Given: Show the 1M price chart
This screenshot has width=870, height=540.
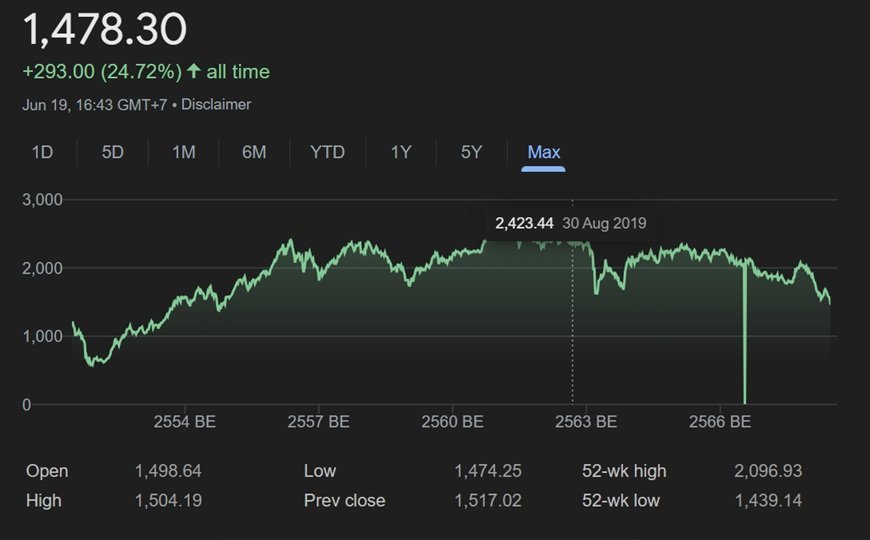Looking at the screenshot, I should [x=183, y=152].
